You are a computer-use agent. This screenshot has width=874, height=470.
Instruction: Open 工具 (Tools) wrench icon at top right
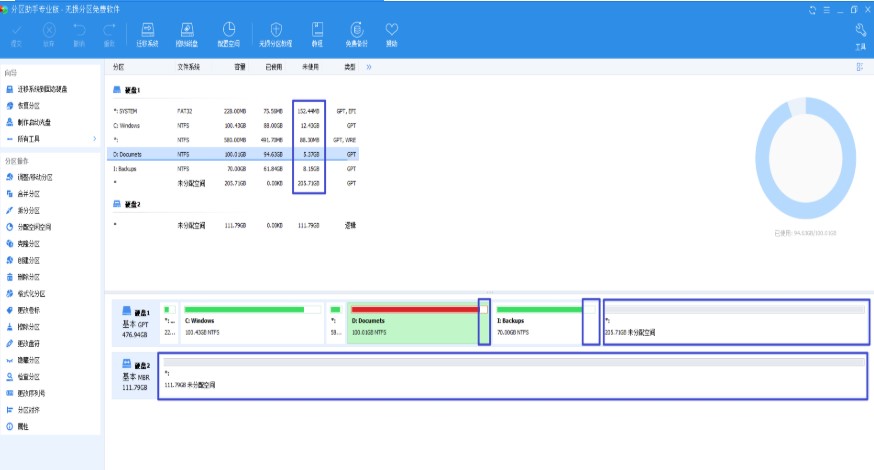(x=860, y=36)
